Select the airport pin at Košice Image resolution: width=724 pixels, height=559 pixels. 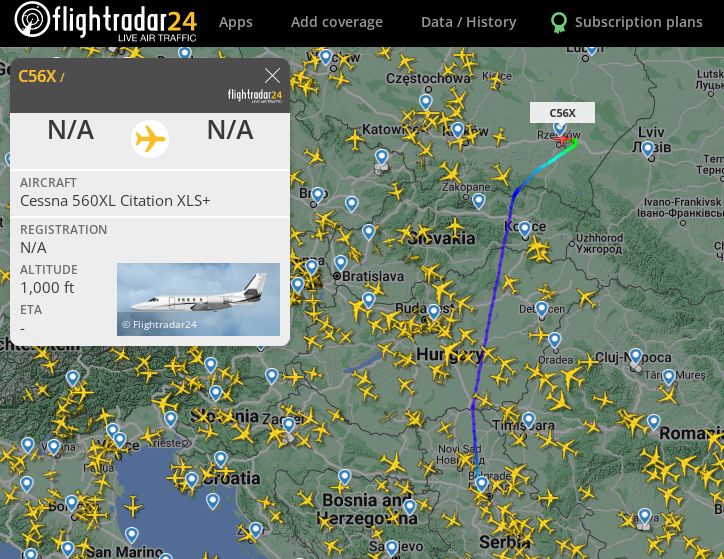click(525, 229)
